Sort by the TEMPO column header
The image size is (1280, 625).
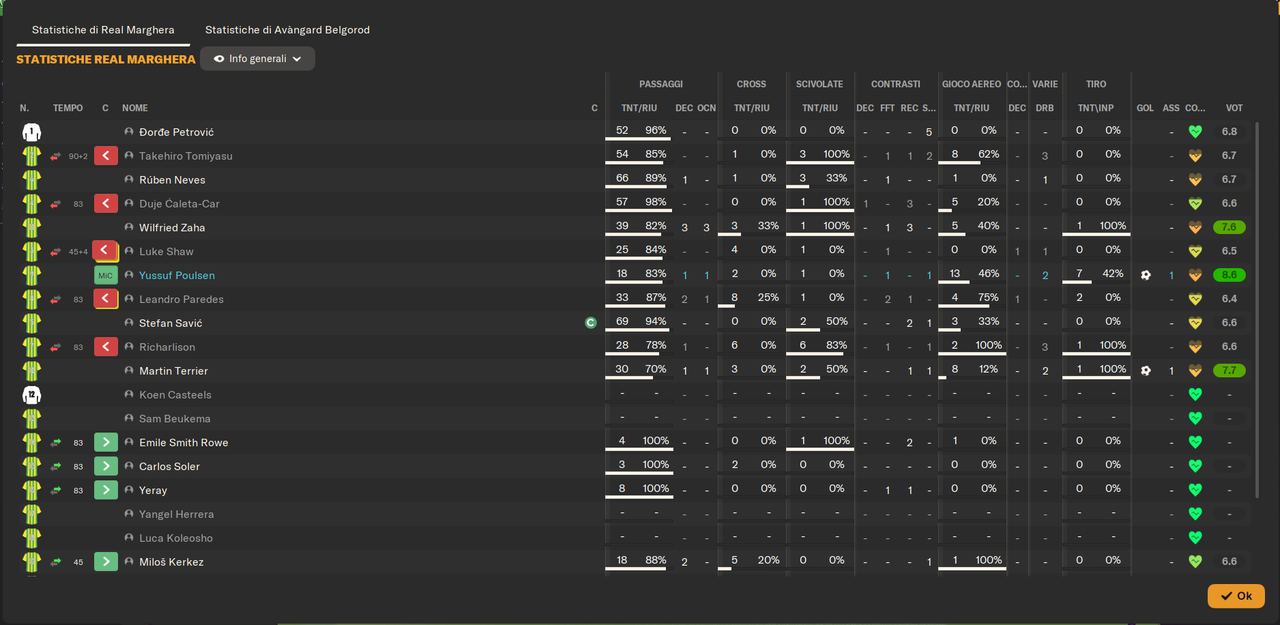pos(68,108)
